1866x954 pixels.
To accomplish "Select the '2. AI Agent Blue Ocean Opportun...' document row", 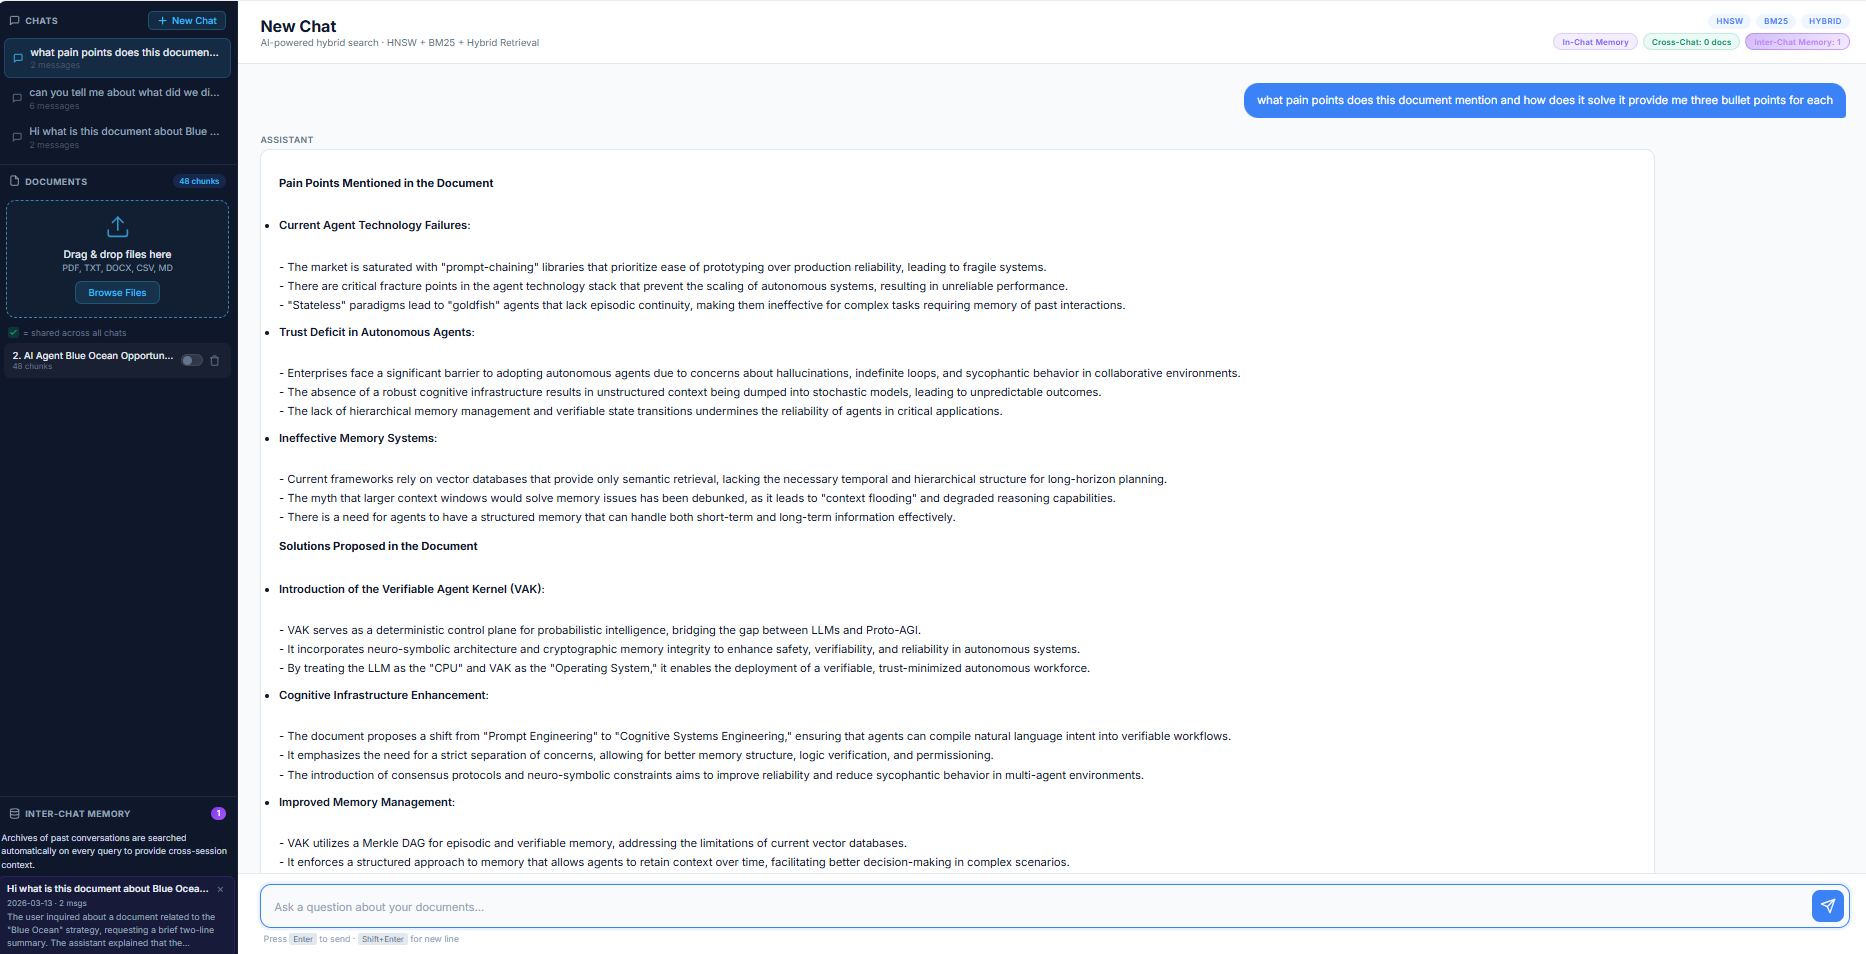I will [117, 360].
